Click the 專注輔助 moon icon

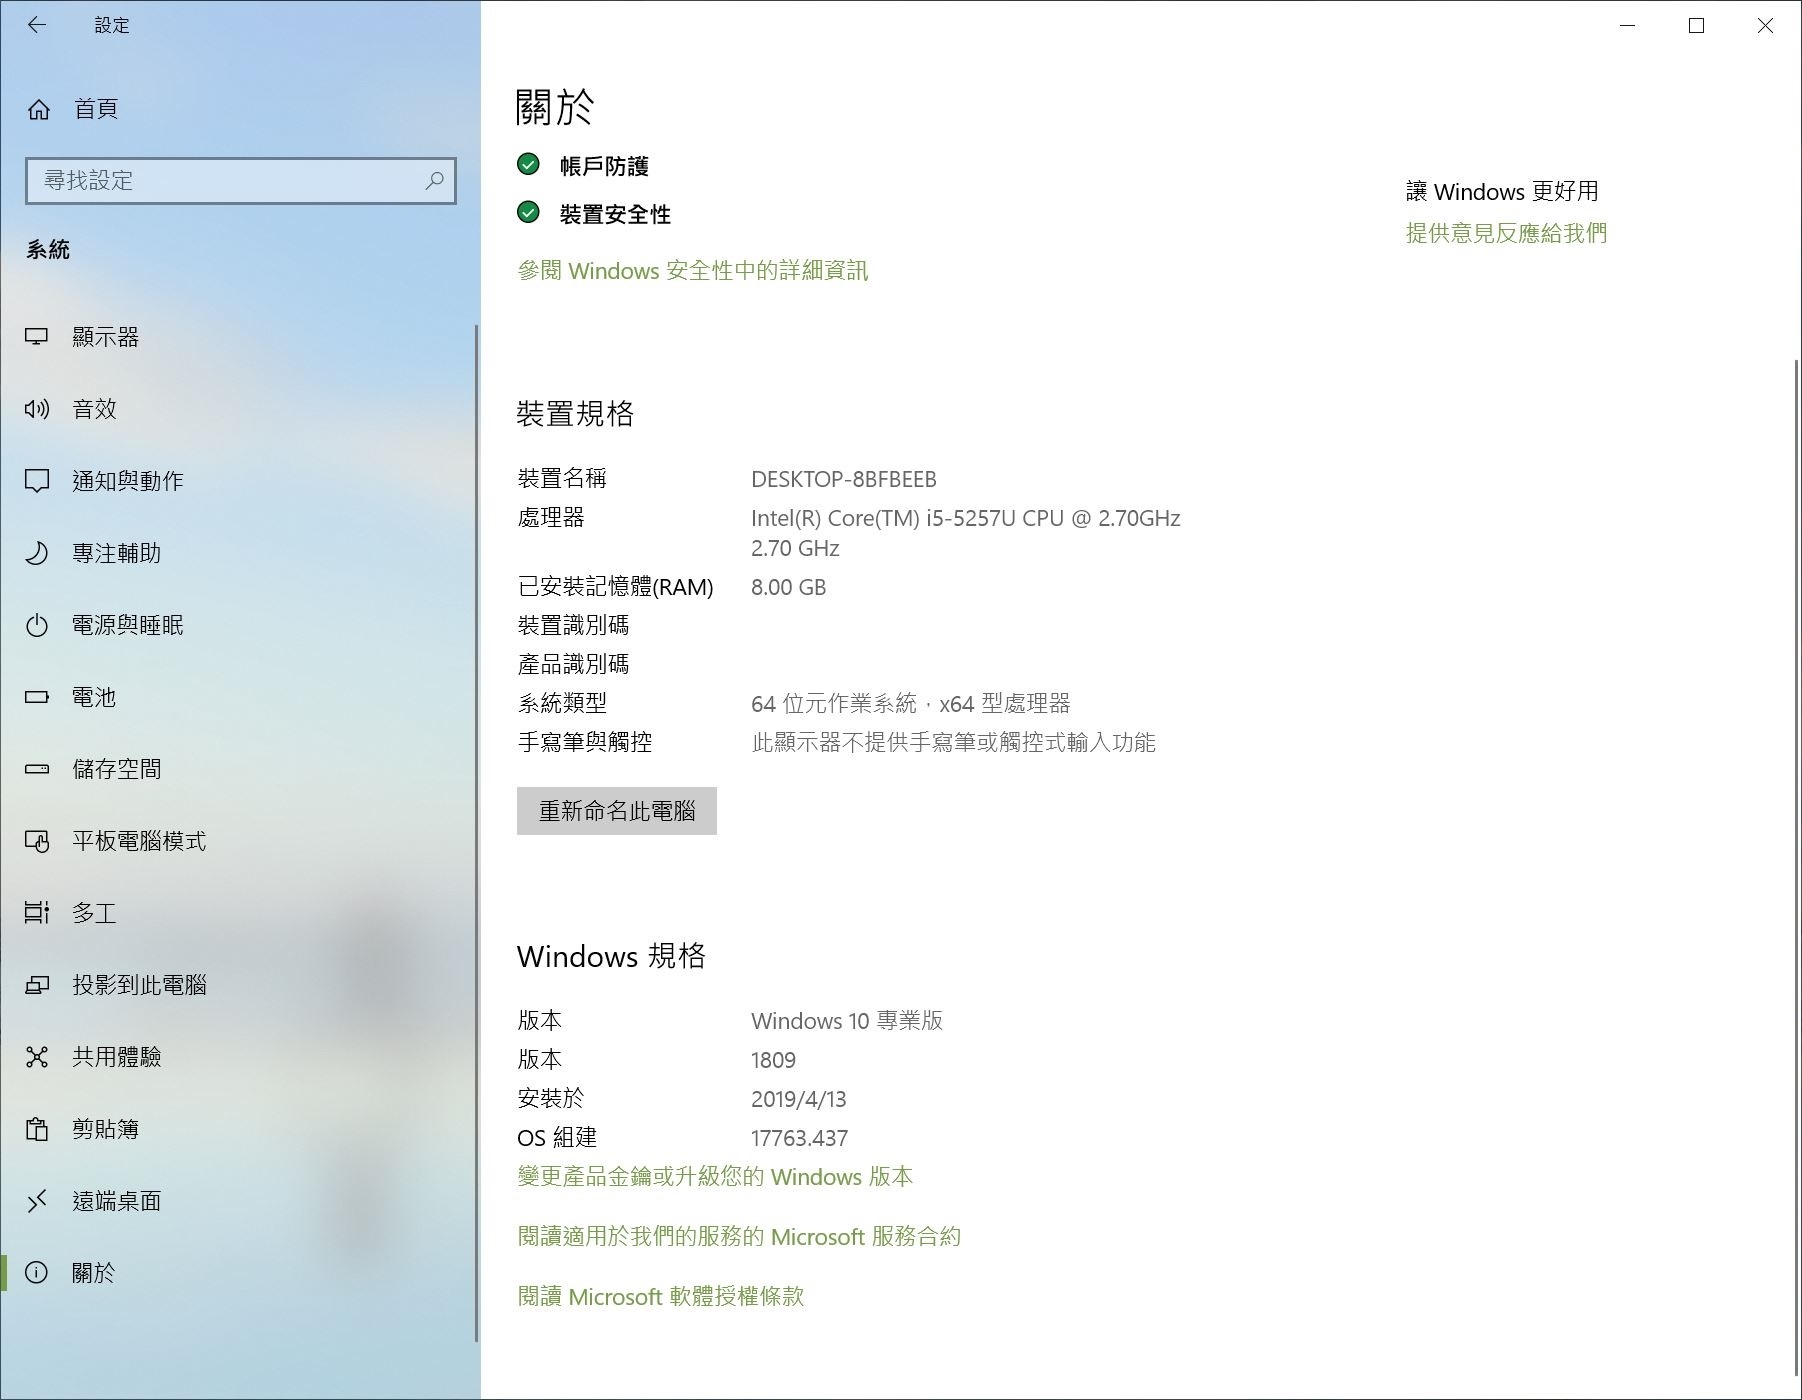(x=37, y=553)
